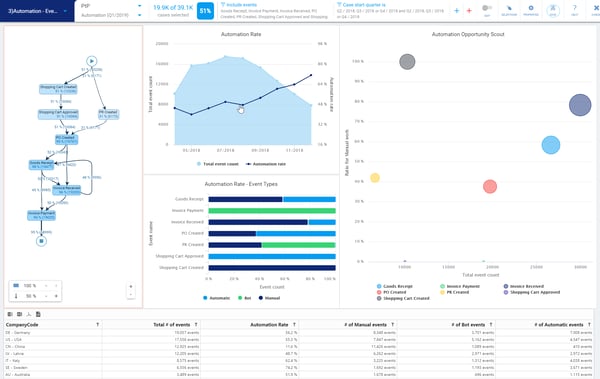
Task: Select the PR Created process node
Action: (109, 114)
